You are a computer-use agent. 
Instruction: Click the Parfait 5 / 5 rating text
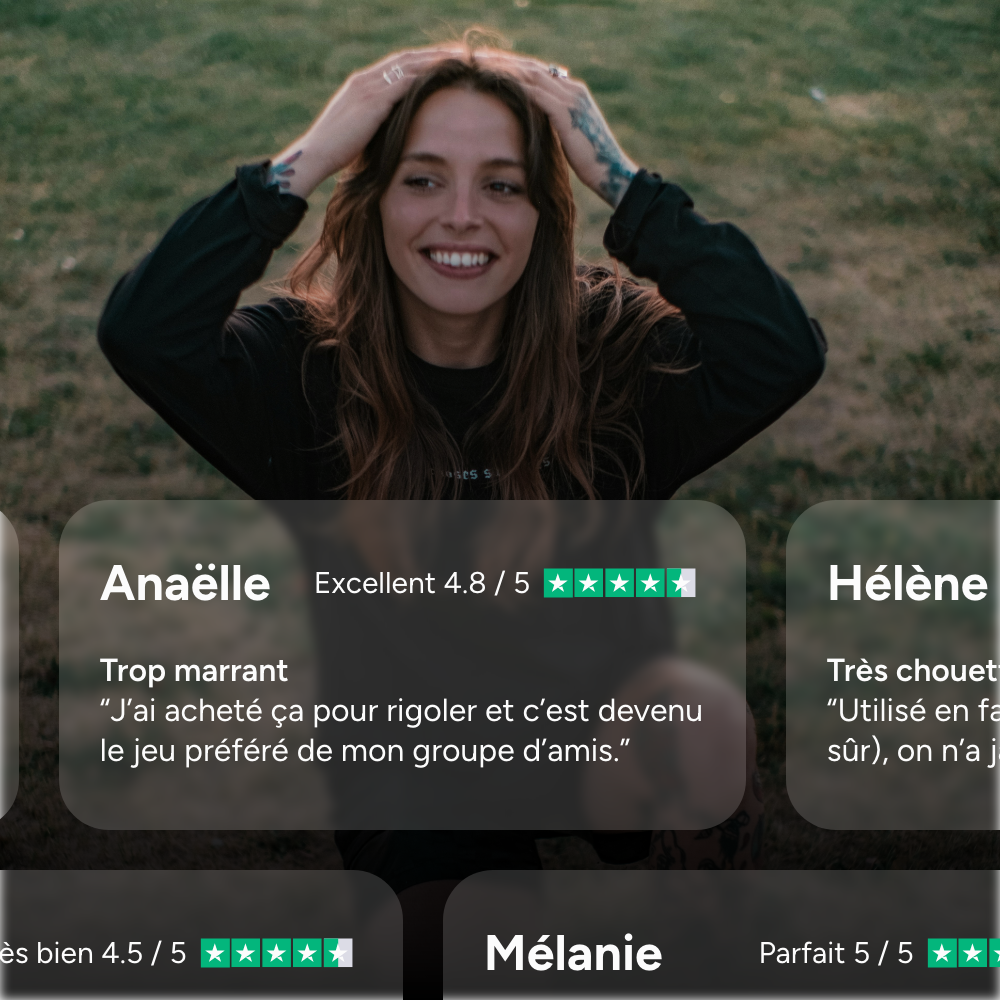[835, 953]
